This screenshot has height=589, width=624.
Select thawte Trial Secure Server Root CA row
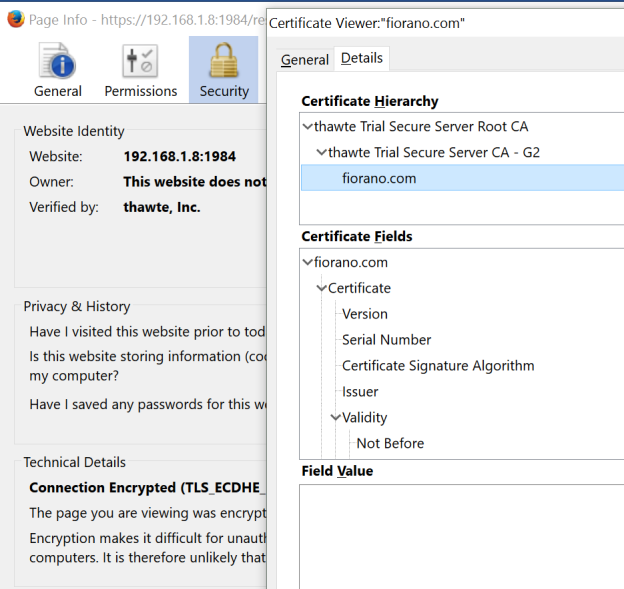click(x=462, y=127)
